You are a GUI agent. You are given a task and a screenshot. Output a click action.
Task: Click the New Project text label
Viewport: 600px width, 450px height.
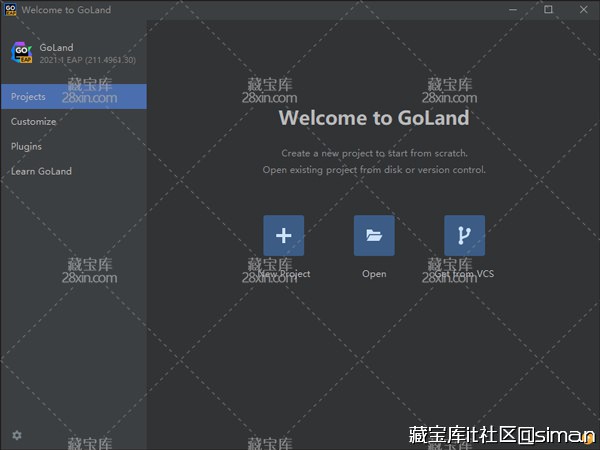pos(284,274)
